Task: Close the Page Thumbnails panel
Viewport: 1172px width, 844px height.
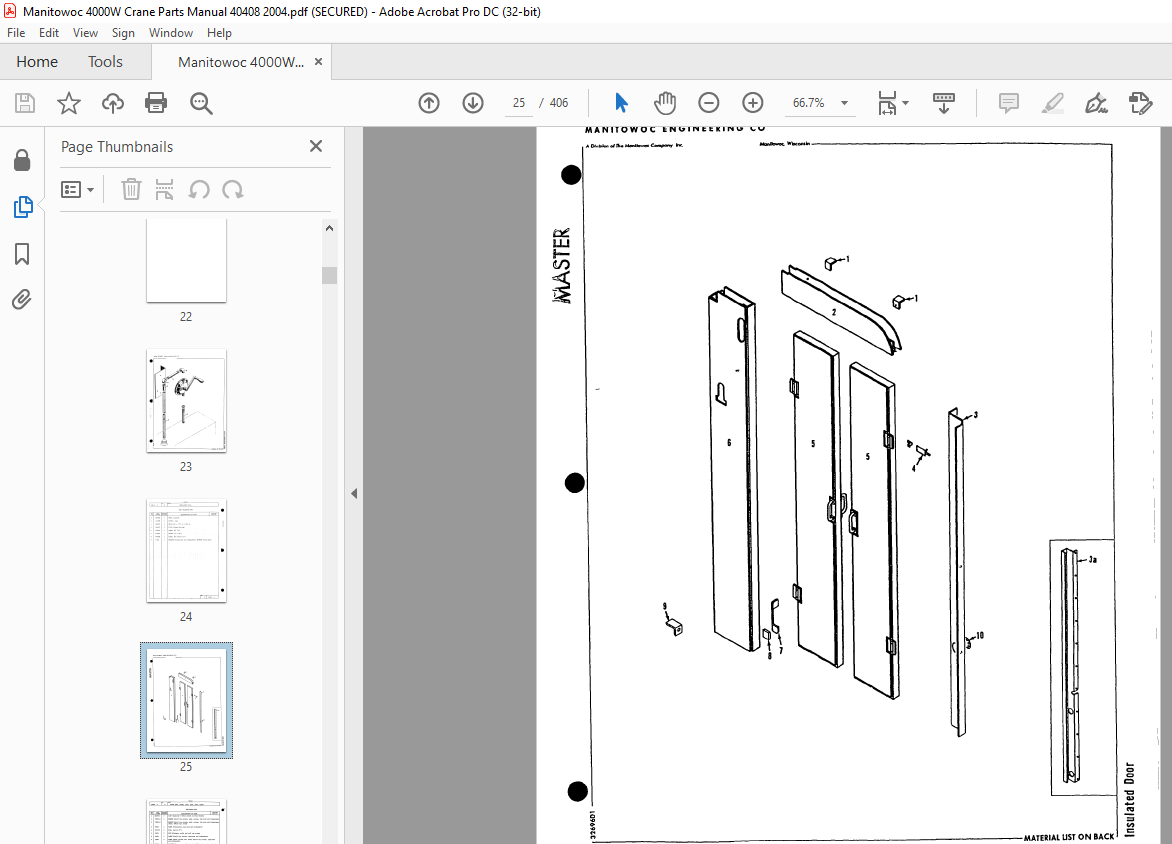Action: (x=316, y=147)
